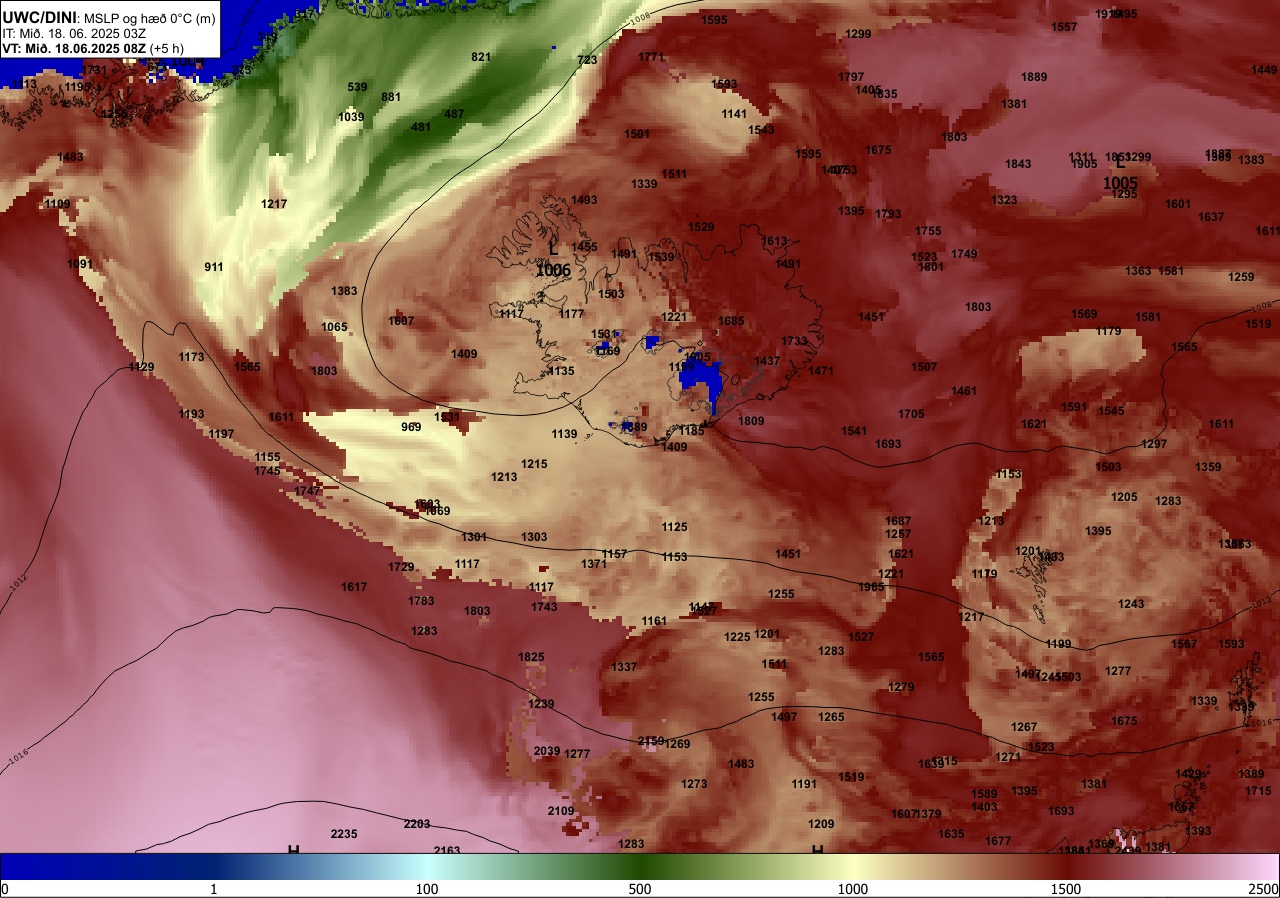Click the height value '1771'
Image resolution: width=1280 pixels, height=898 pixels.
point(651,57)
